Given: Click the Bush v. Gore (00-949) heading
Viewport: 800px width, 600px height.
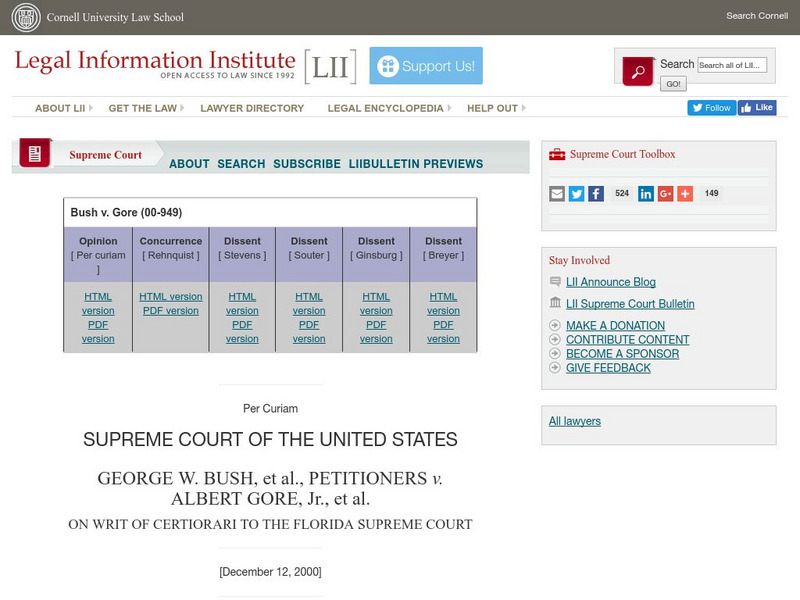Looking at the screenshot, I should coord(126,212).
